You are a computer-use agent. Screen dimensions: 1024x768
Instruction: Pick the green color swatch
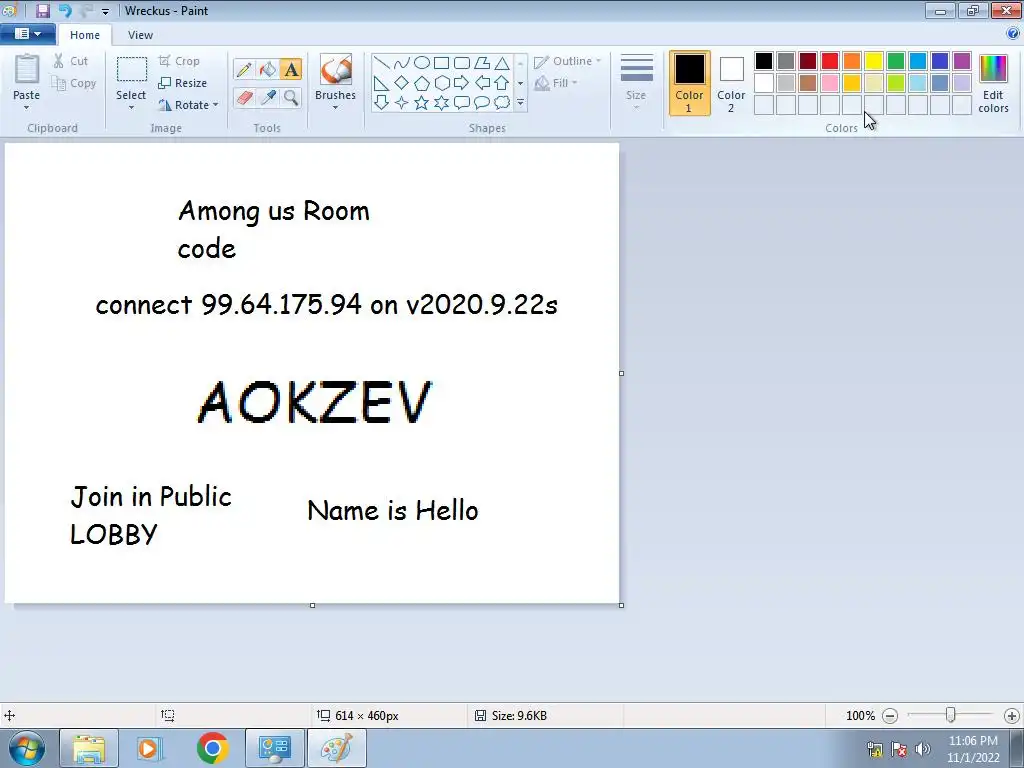pos(895,61)
